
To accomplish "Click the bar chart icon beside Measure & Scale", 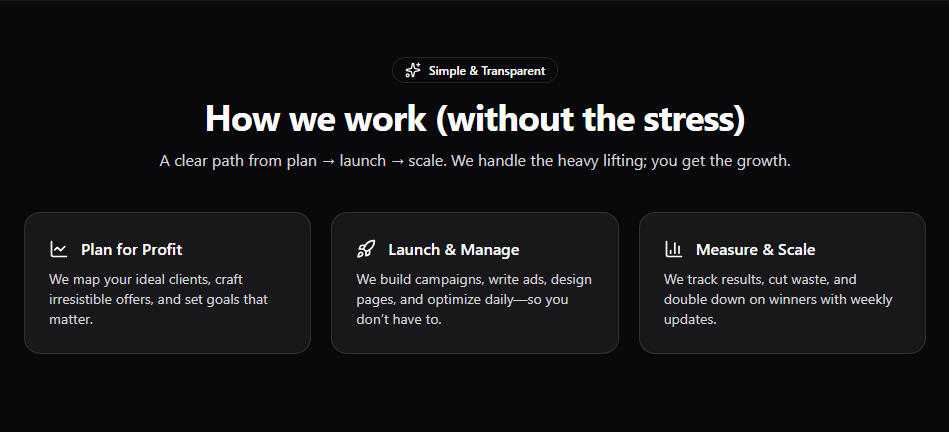I will pyautogui.click(x=674, y=249).
